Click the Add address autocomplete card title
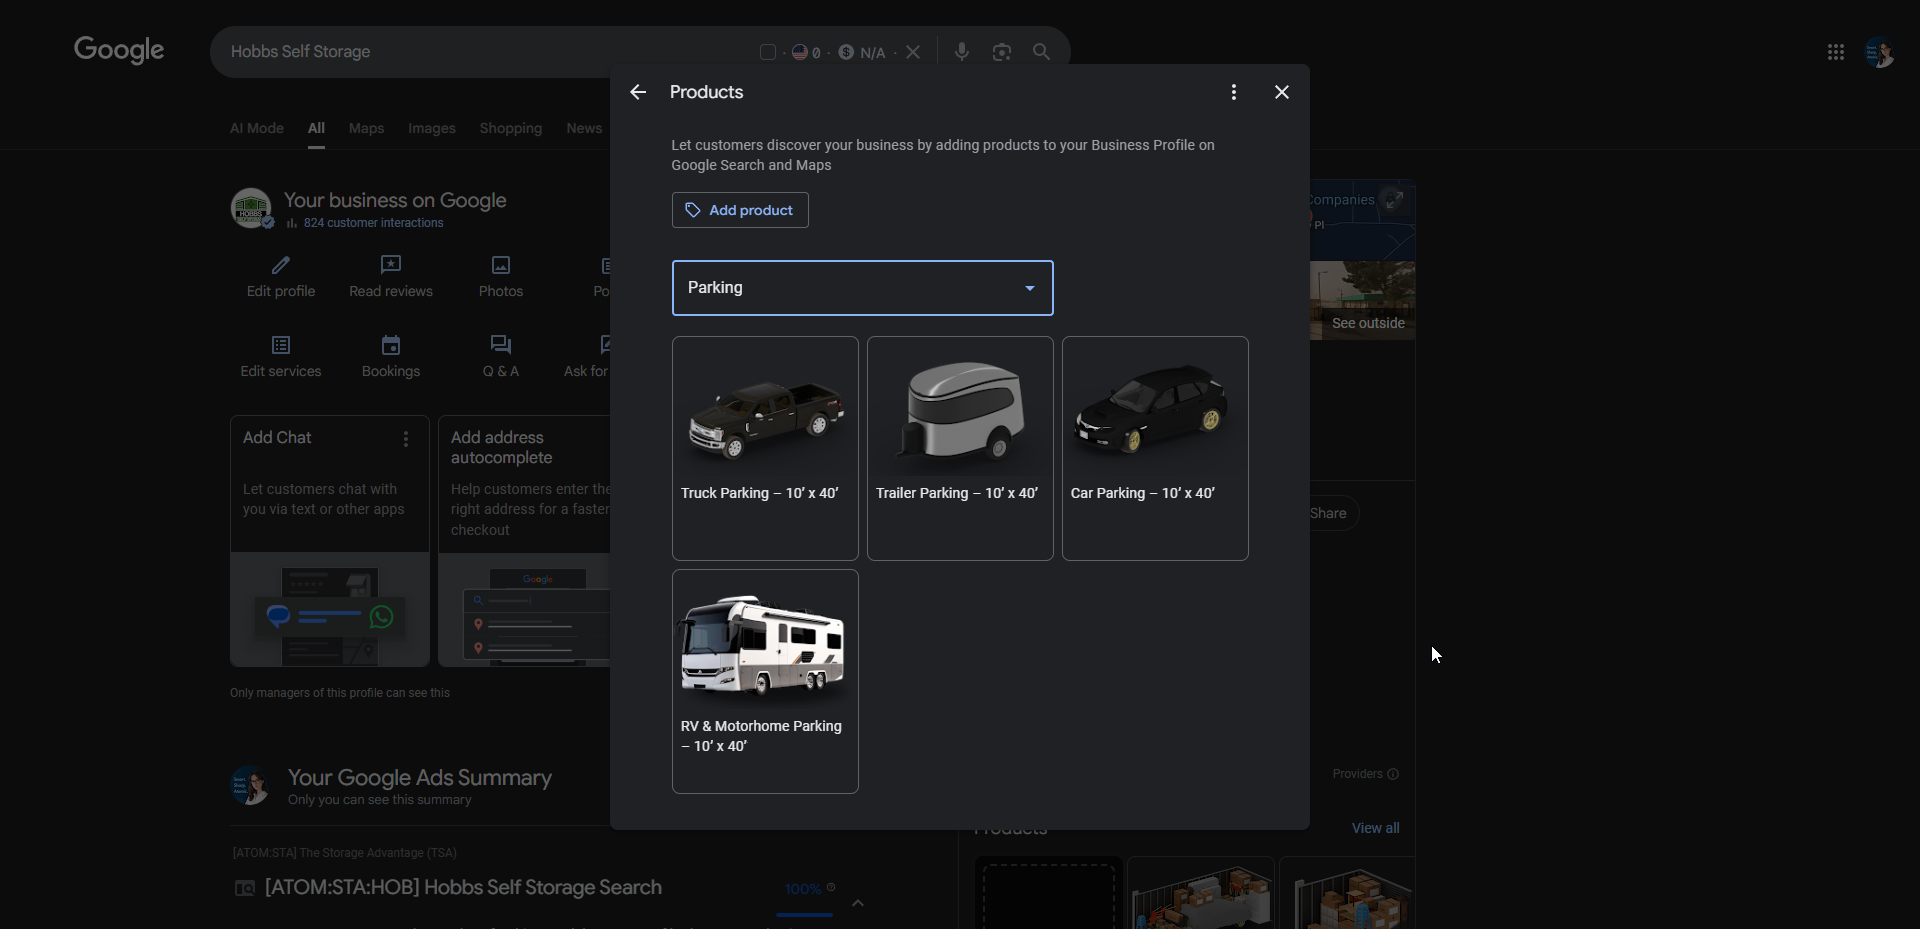This screenshot has width=1920, height=929. [x=501, y=448]
